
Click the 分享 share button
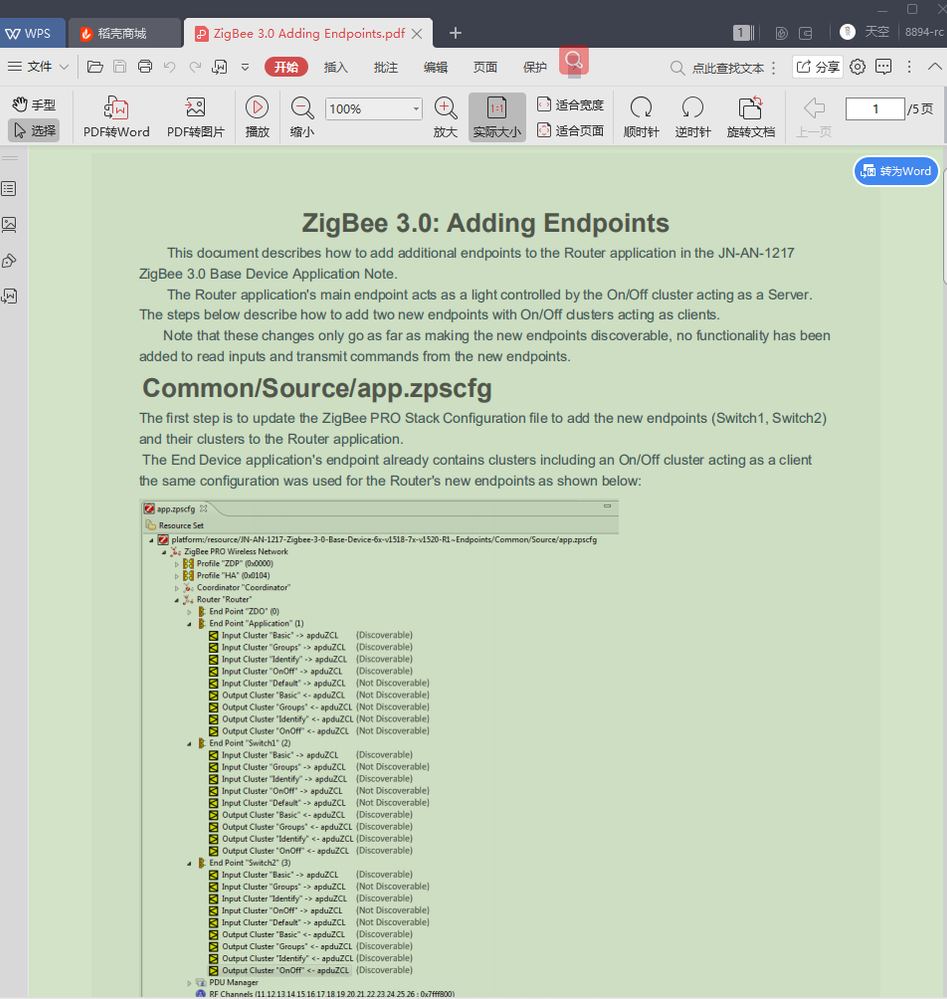point(818,67)
